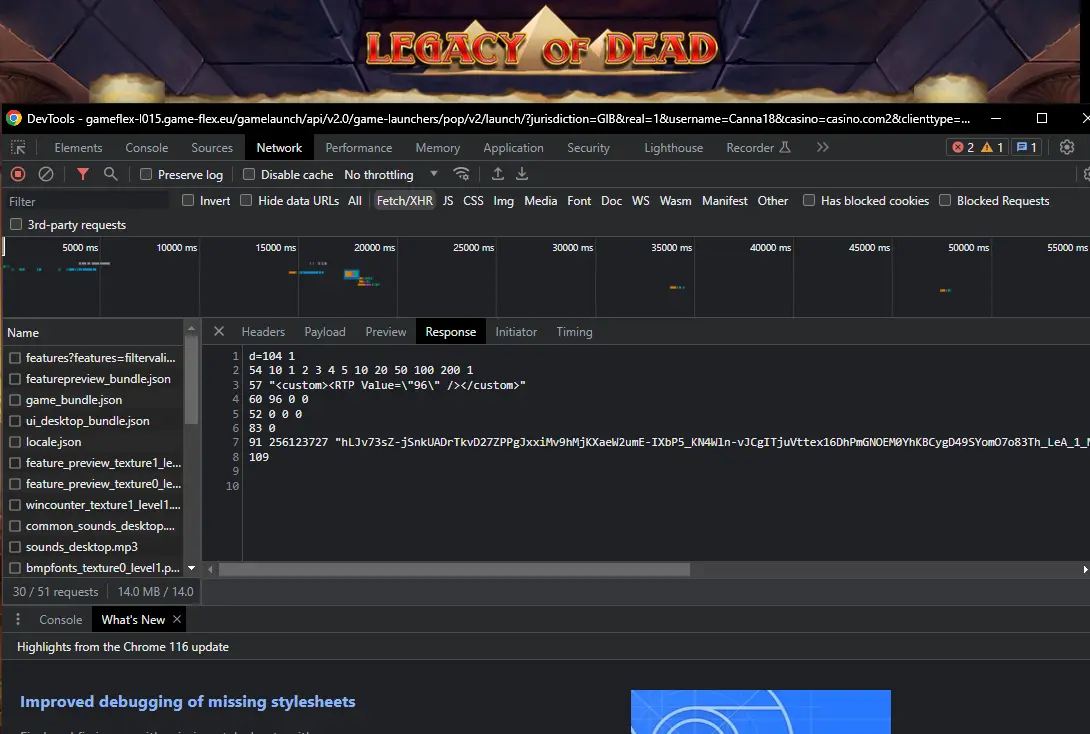Close the request details pane
The image size is (1090, 734).
click(219, 332)
